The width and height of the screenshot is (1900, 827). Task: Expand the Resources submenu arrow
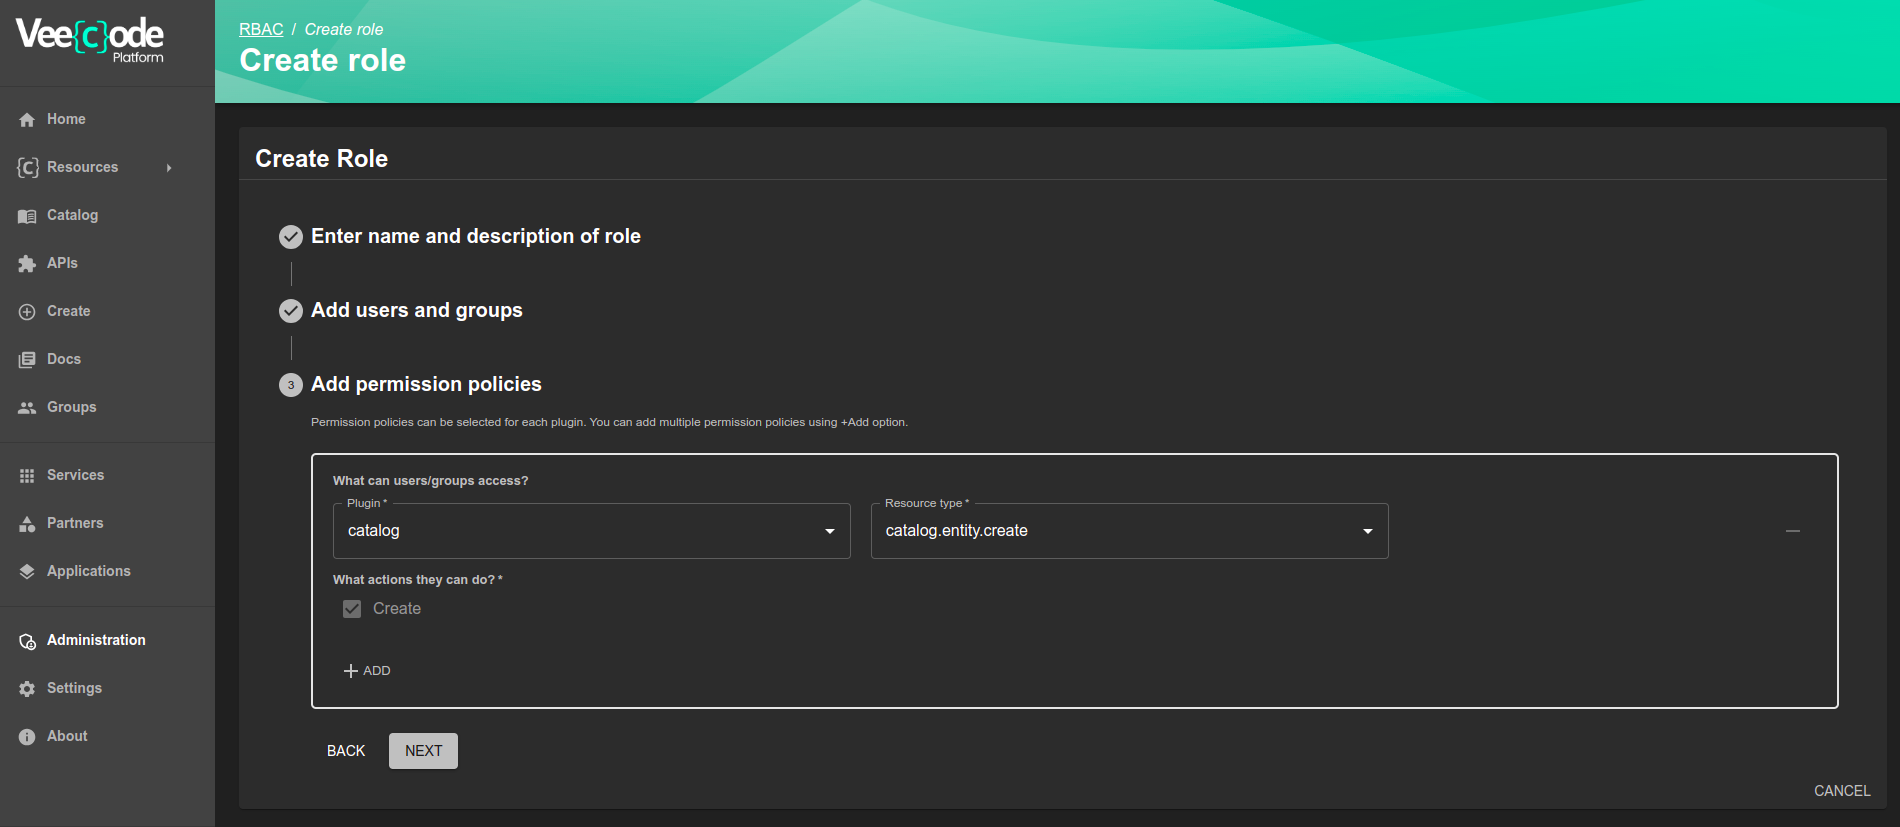click(x=169, y=168)
